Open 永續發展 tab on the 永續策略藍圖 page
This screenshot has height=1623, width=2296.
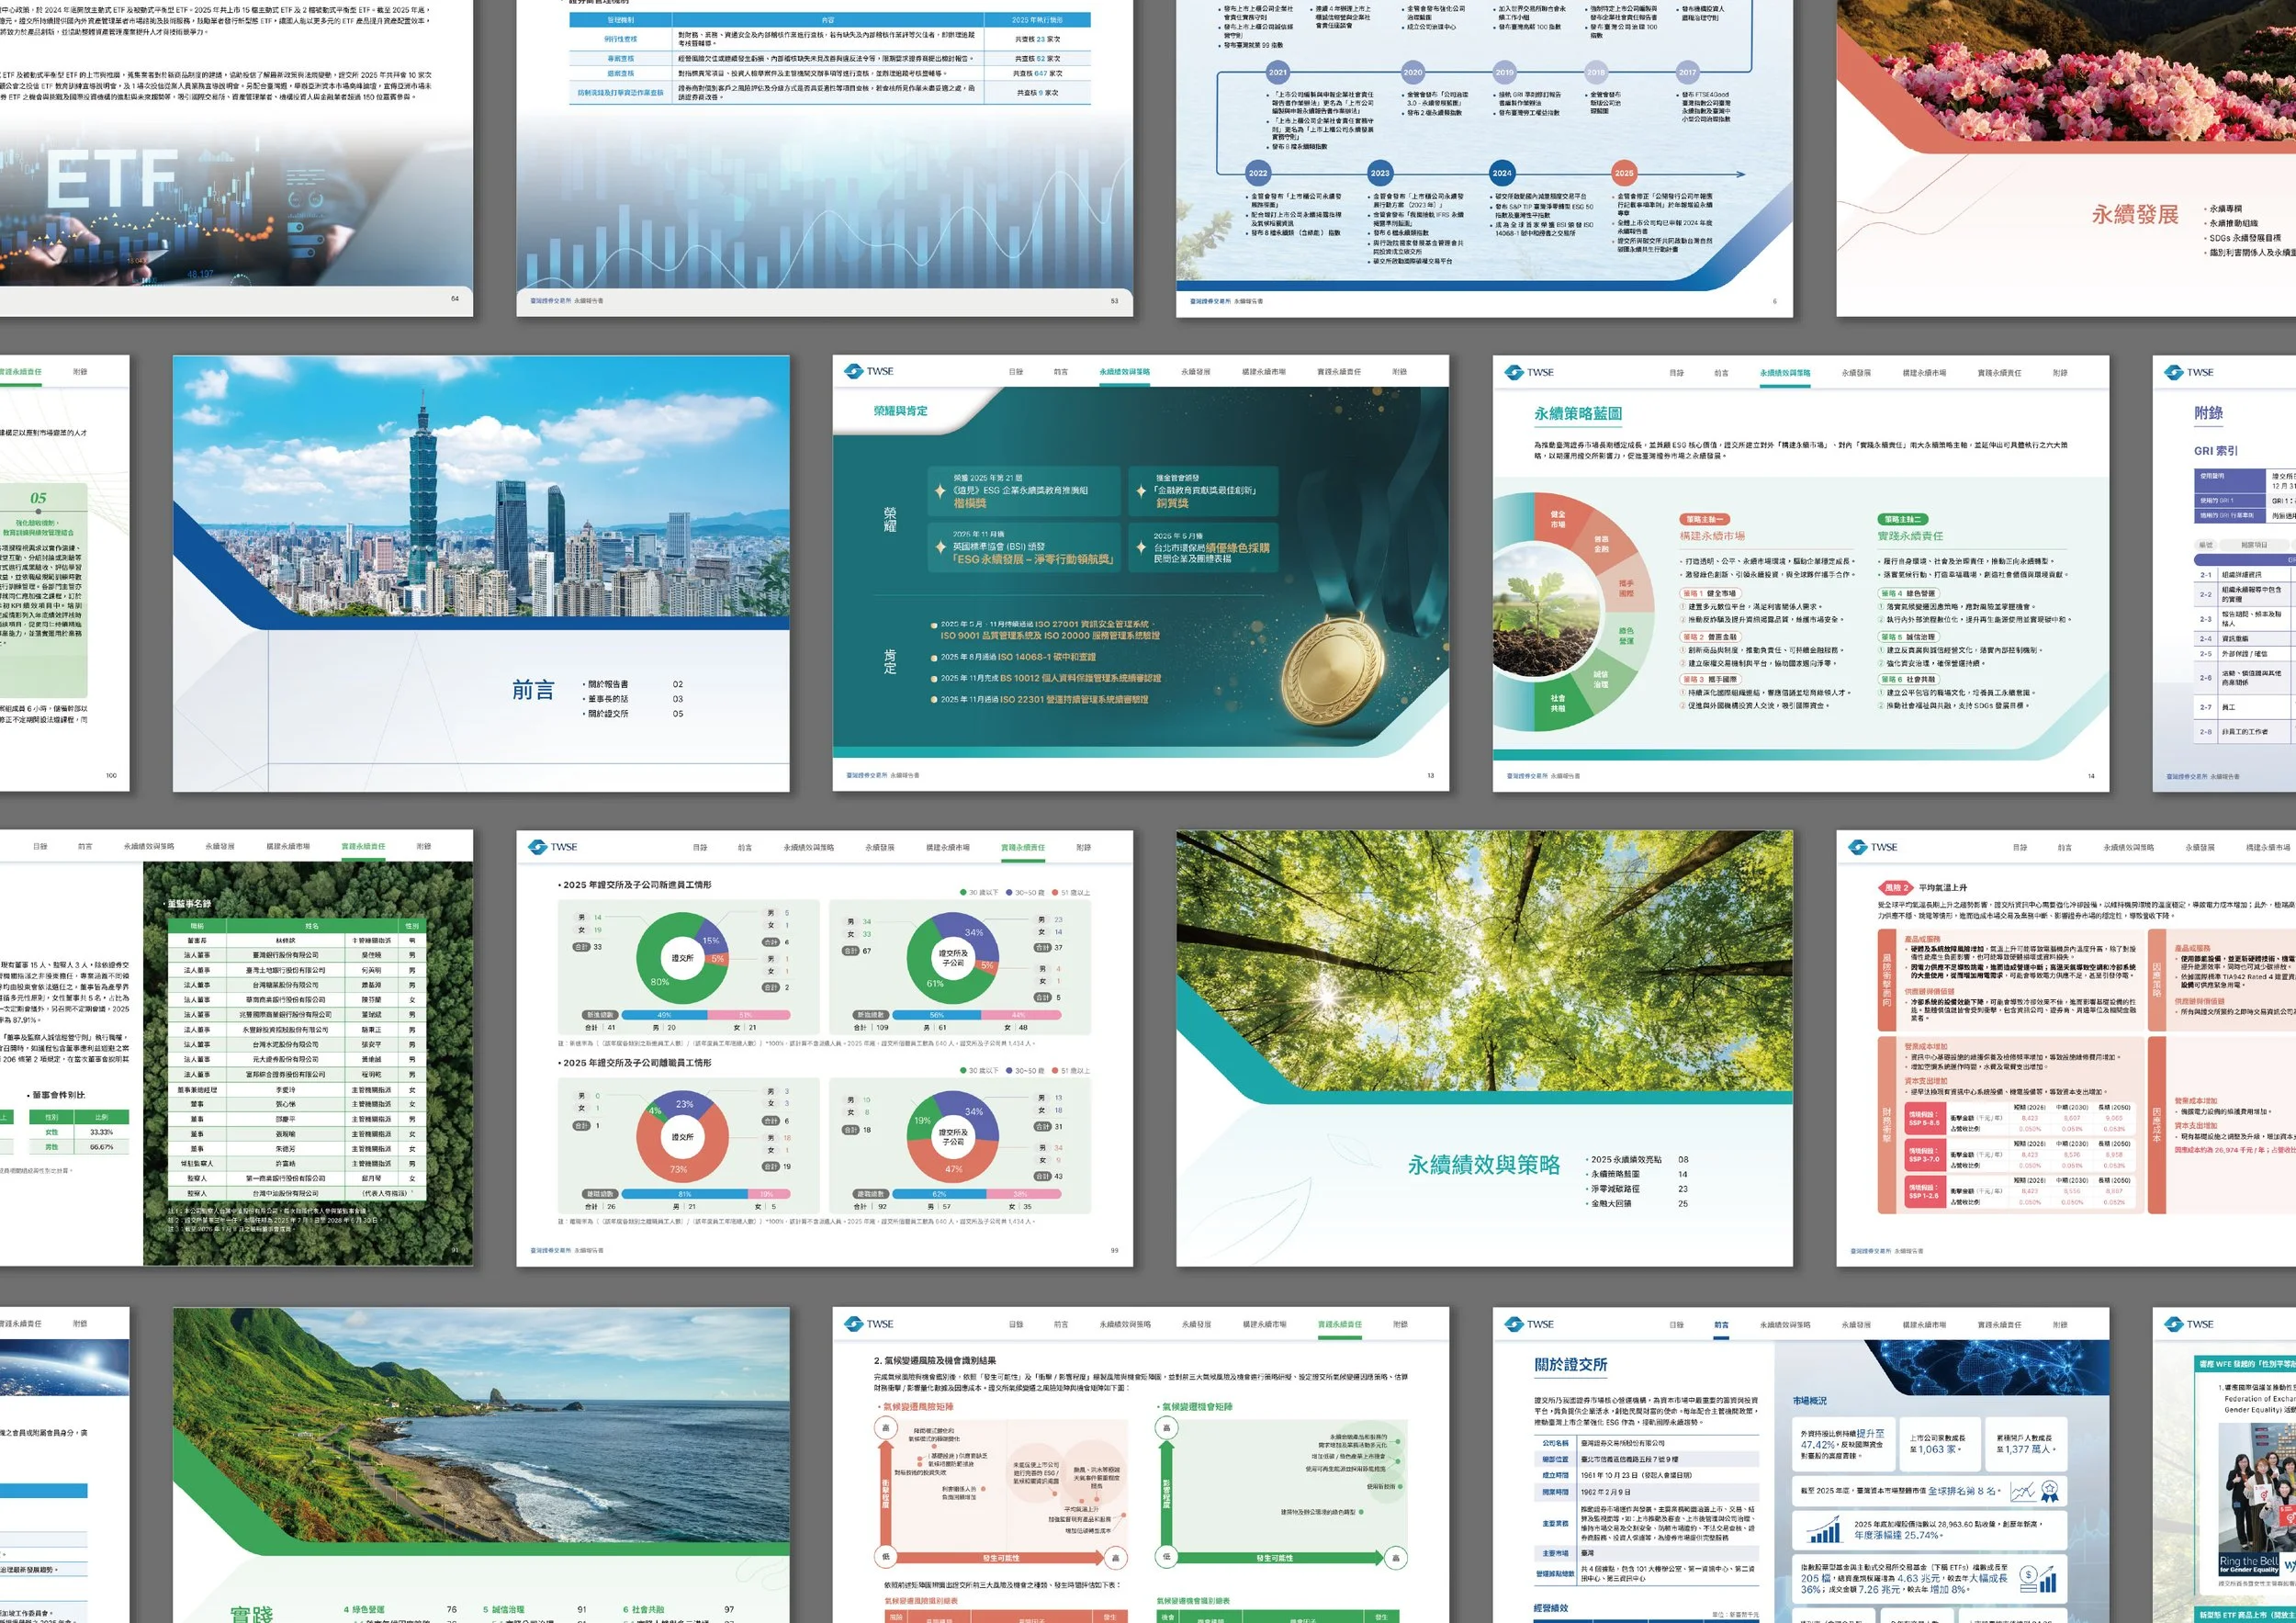pyautogui.click(x=1856, y=373)
